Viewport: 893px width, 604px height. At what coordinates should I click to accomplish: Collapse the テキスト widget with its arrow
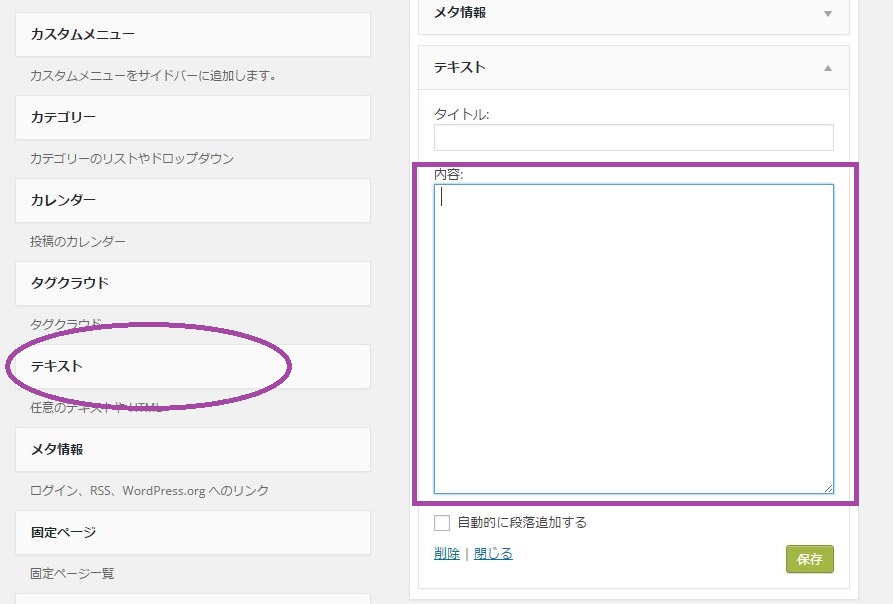click(827, 68)
